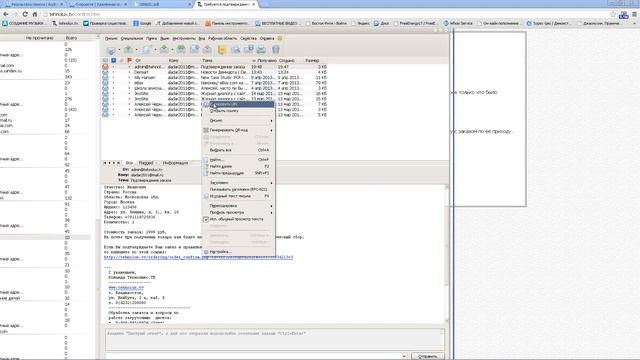Image resolution: width=640 pixels, height=360 pixels.
Task: Sort messages by Размер column
Action: [313, 60]
